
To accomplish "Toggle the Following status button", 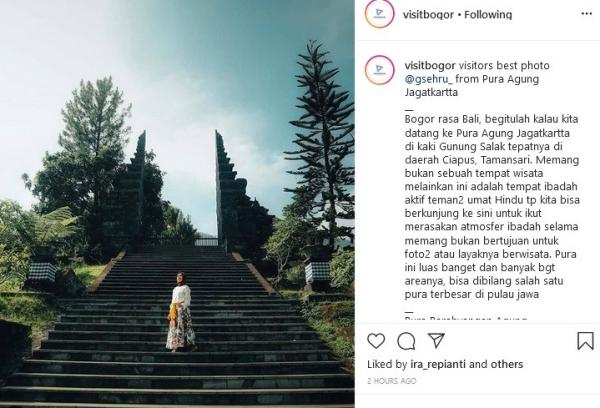I will (x=488, y=15).
